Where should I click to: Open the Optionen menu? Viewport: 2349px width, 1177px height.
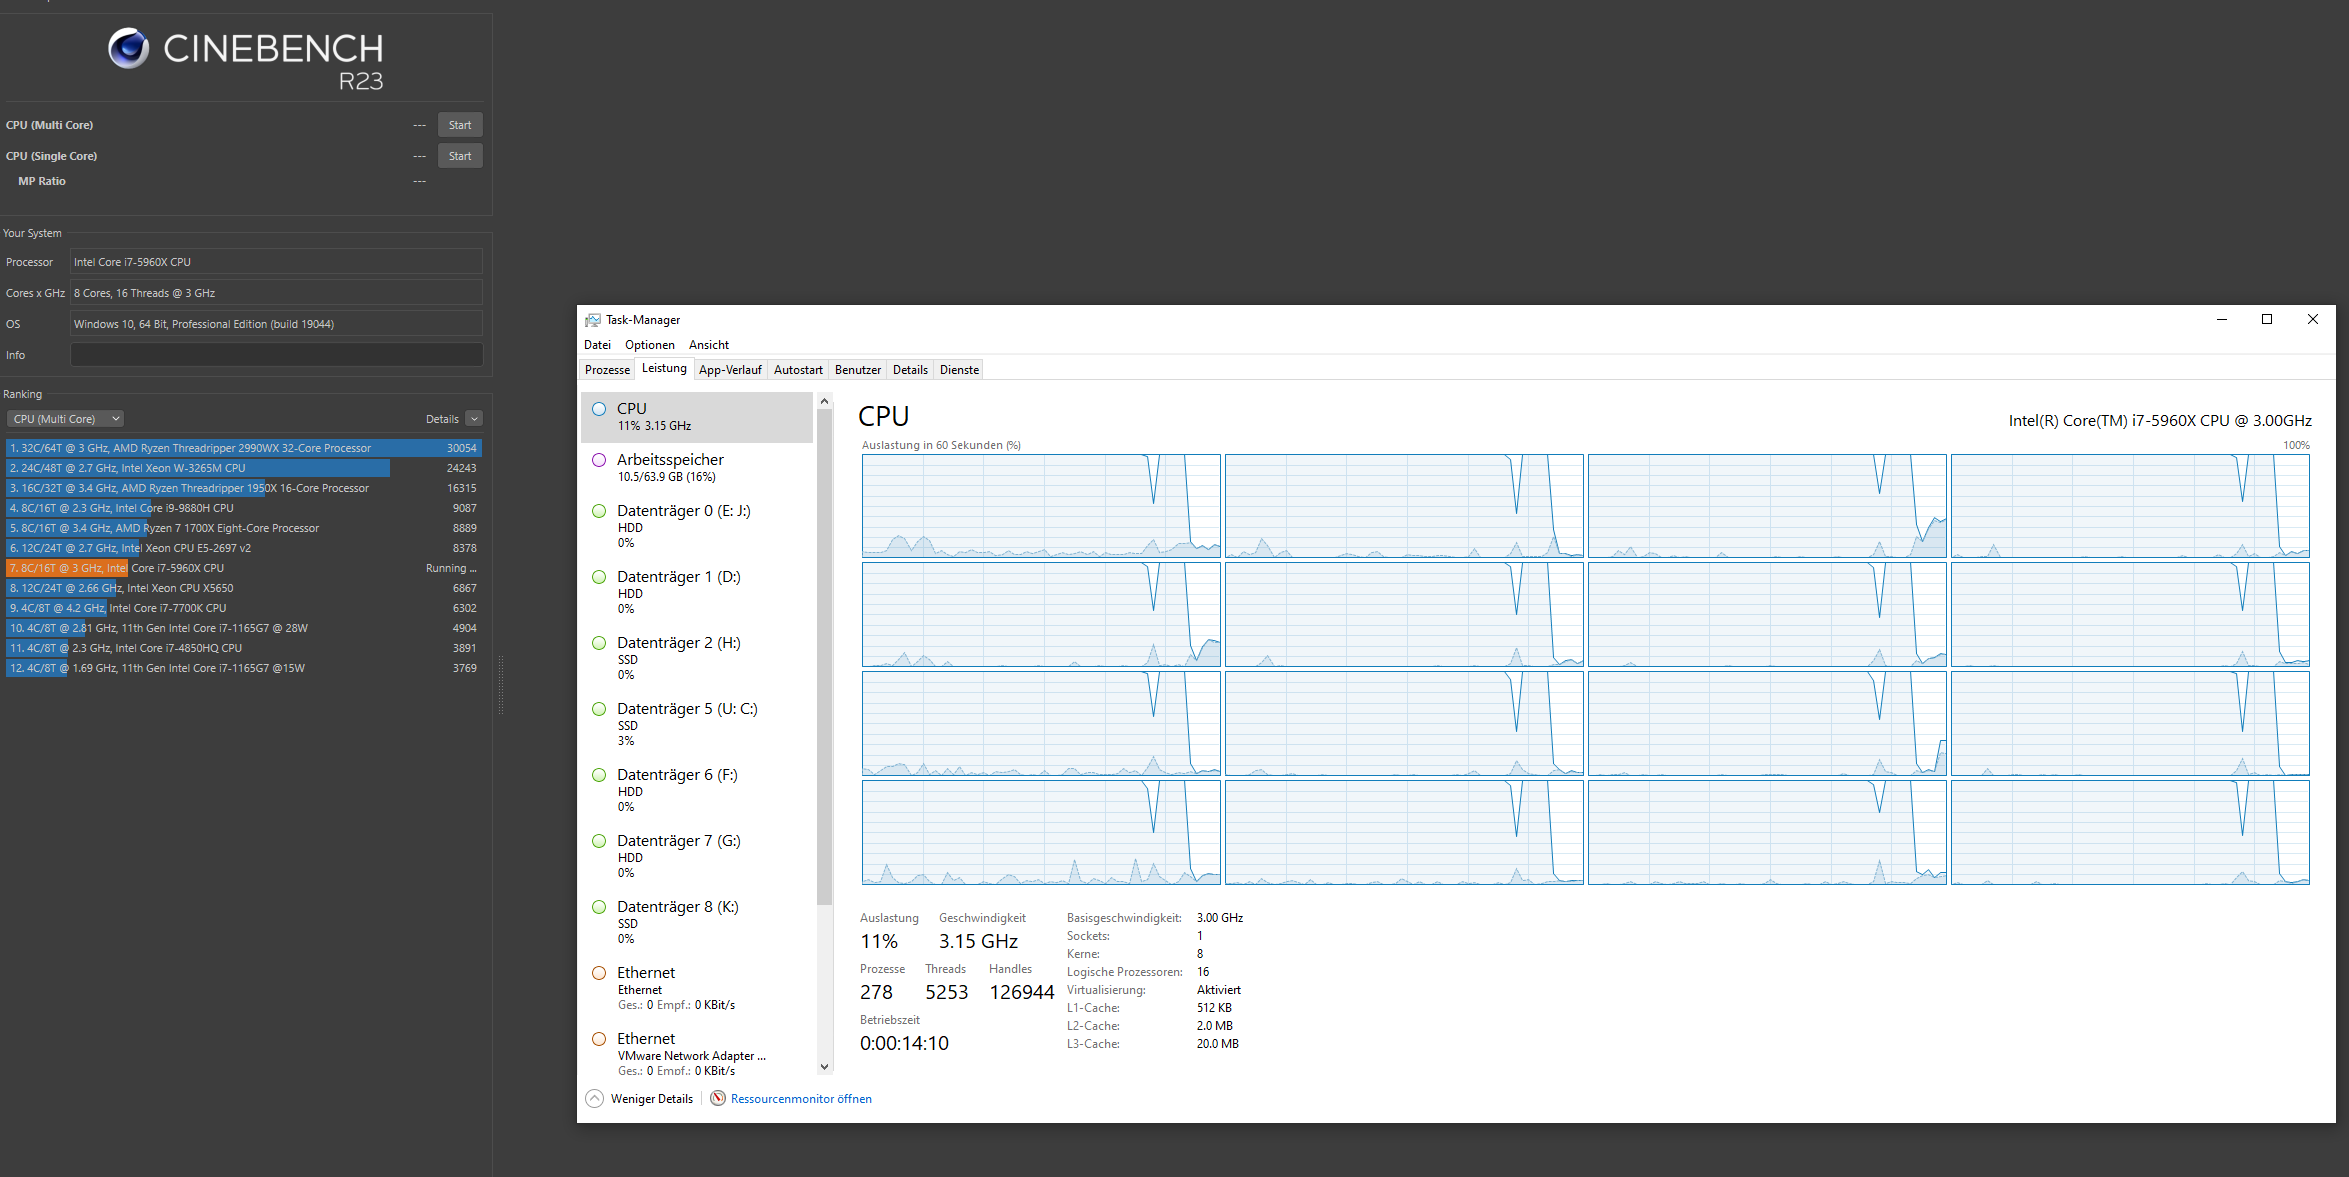(x=649, y=345)
